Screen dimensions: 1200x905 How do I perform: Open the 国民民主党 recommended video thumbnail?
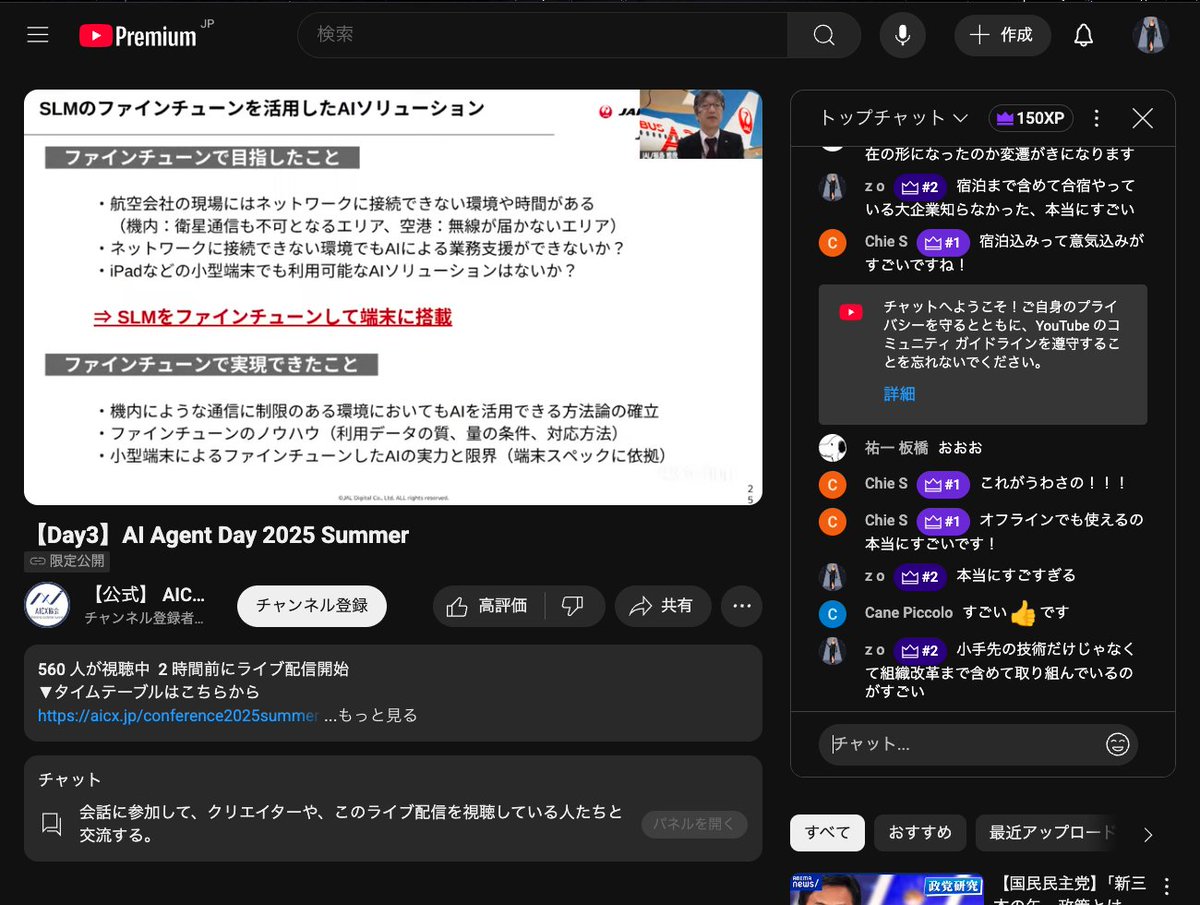888,889
